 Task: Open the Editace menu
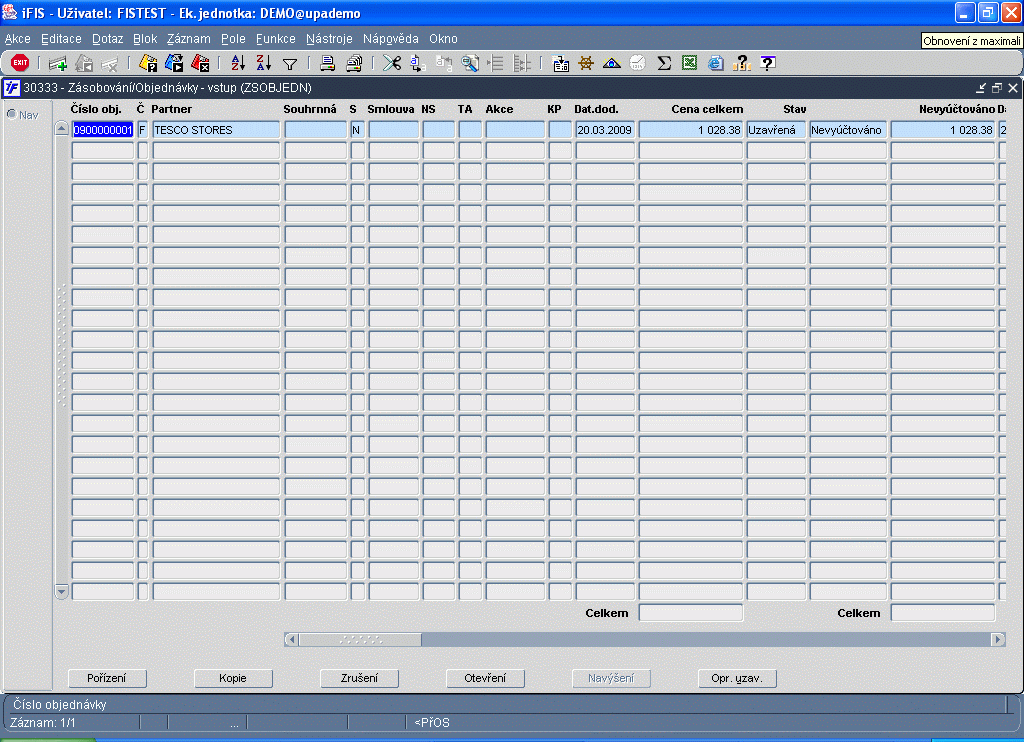click(x=61, y=39)
